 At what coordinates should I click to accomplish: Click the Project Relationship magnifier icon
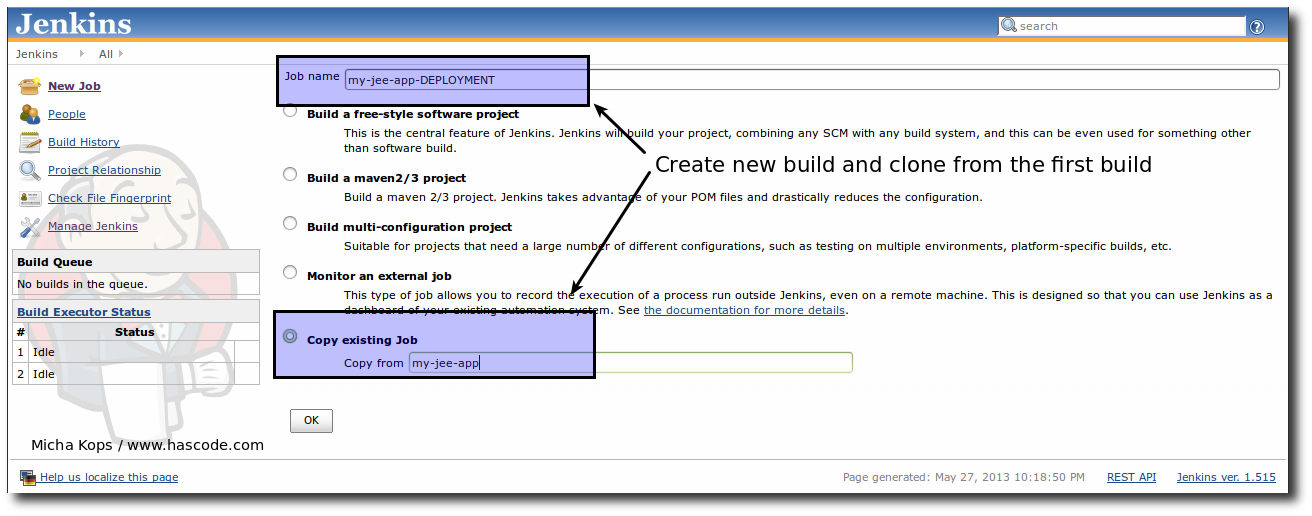point(30,170)
